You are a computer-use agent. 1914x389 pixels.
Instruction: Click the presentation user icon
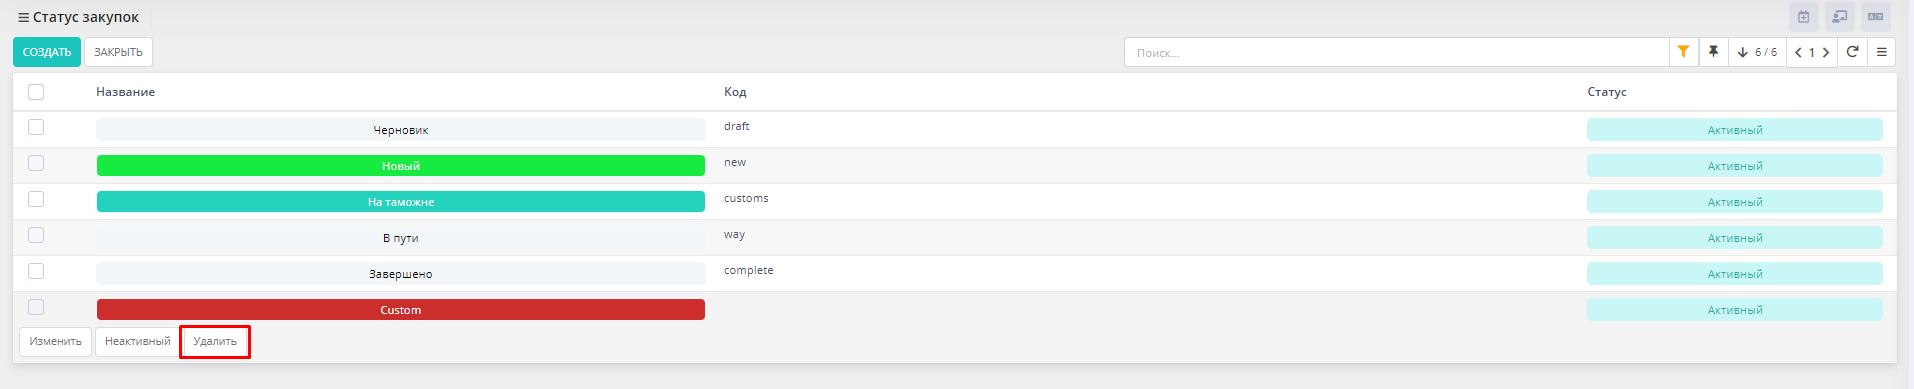pos(1839,17)
